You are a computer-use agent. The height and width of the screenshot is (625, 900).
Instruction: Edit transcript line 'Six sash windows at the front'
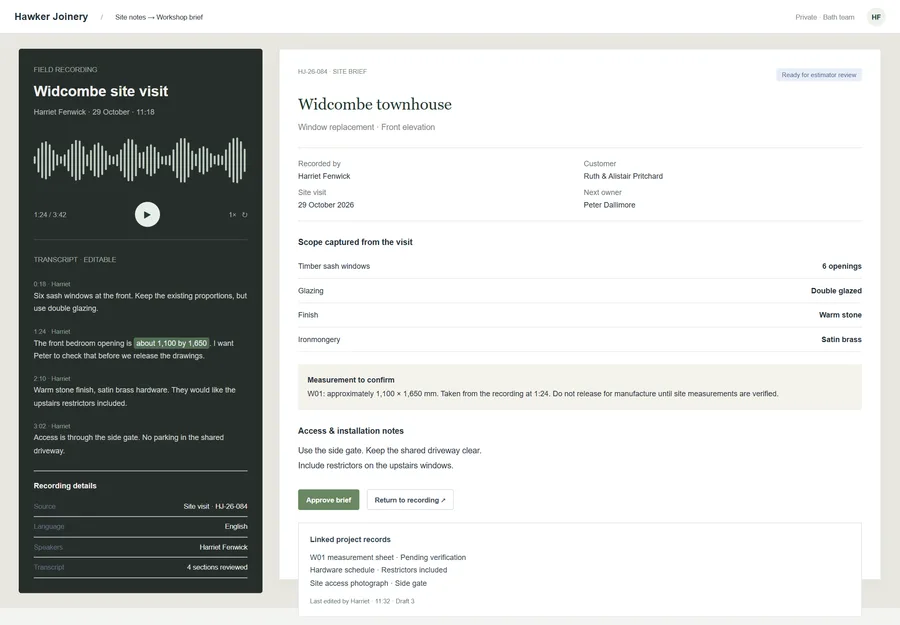click(x=140, y=302)
